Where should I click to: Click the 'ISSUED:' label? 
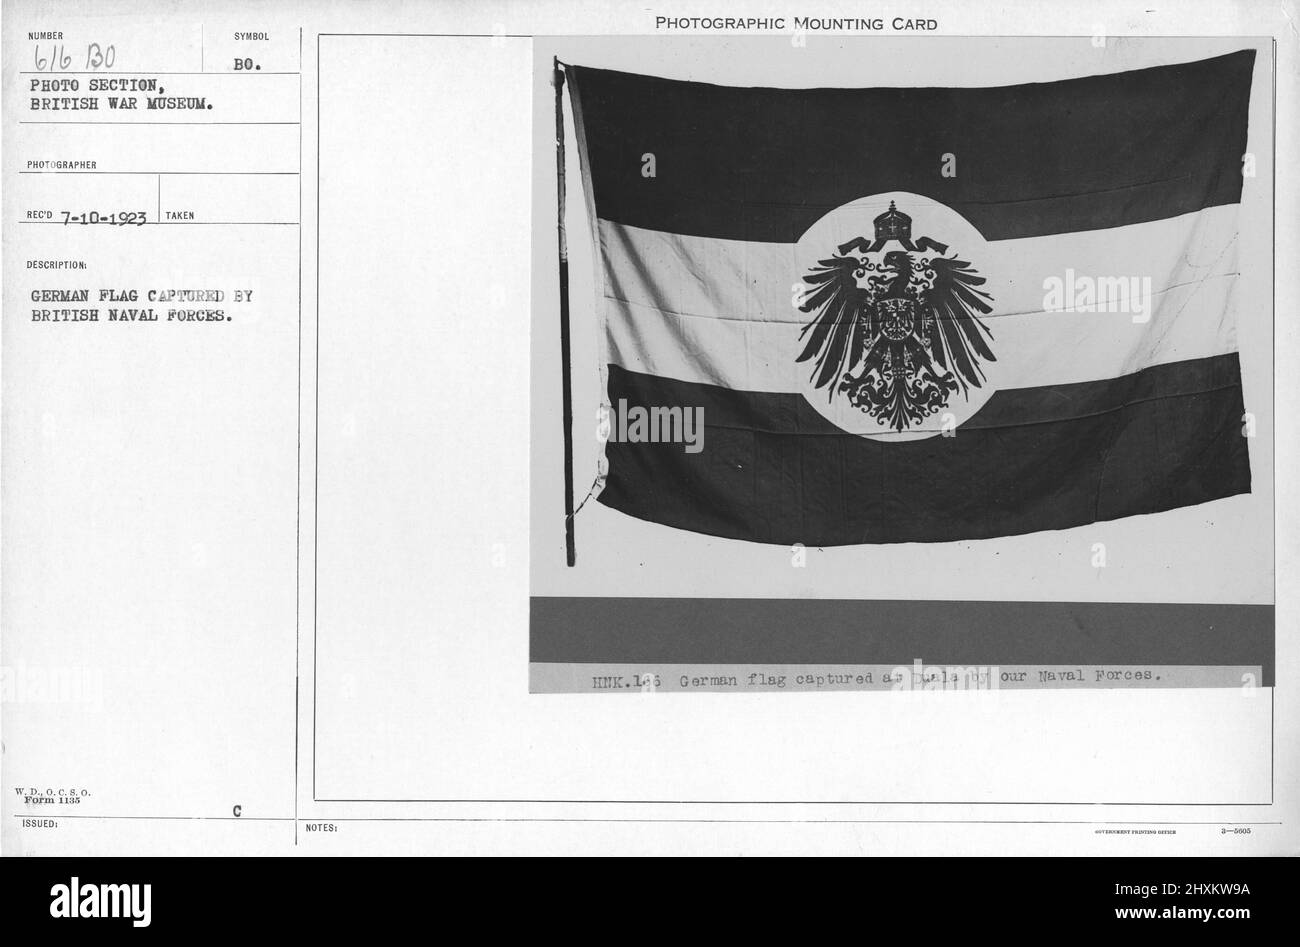(40, 825)
